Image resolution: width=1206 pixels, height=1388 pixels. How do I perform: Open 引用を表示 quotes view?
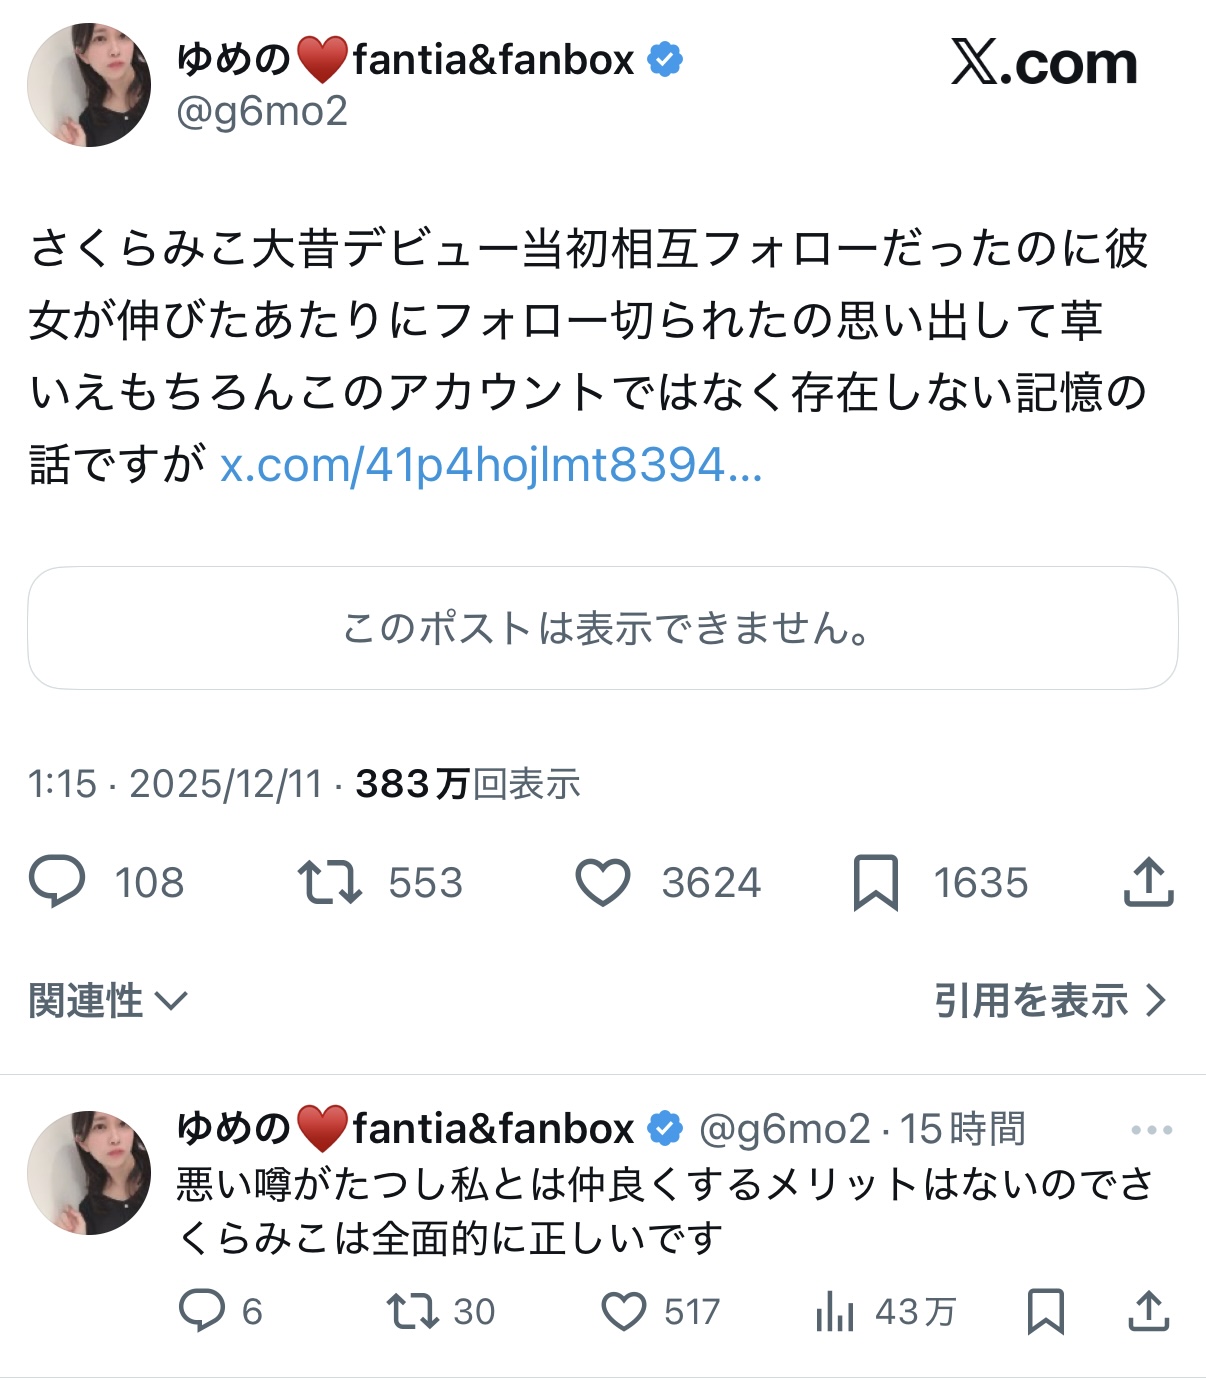pyautogui.click(x=1050, y=1000)
